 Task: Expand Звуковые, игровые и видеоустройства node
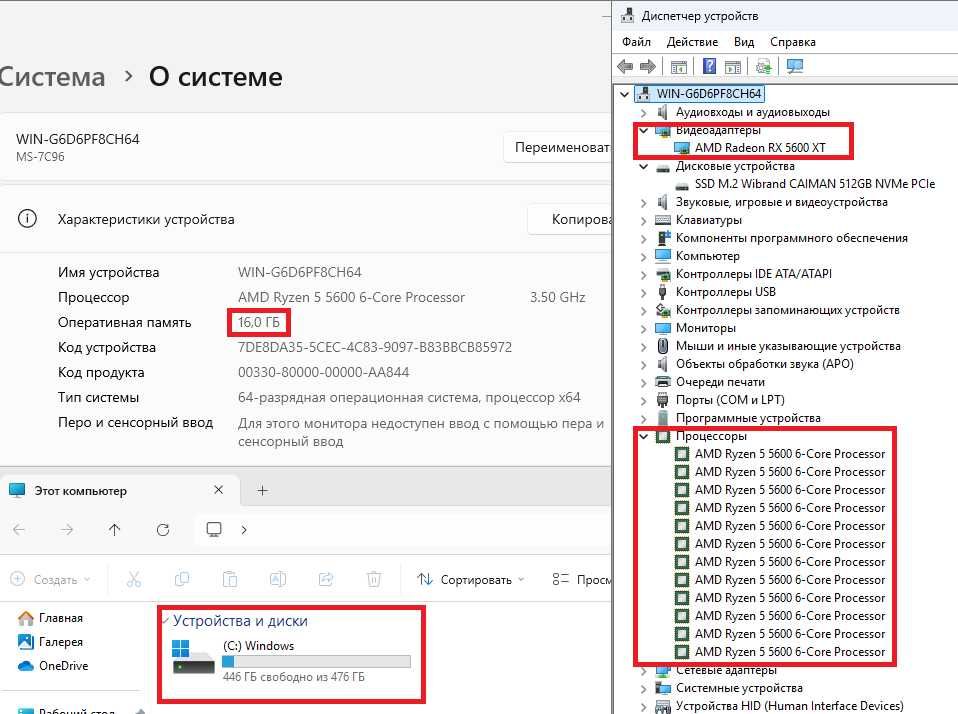643,203
